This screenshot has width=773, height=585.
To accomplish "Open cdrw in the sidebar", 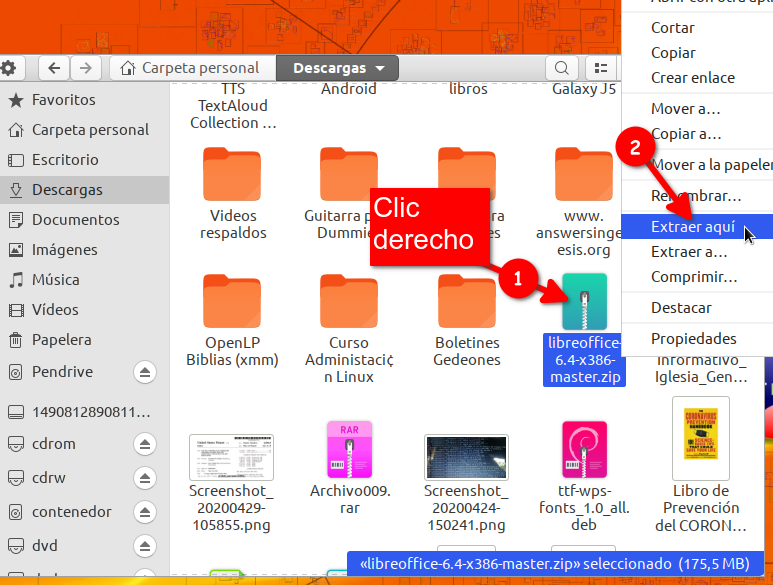I will click(48, 478).
